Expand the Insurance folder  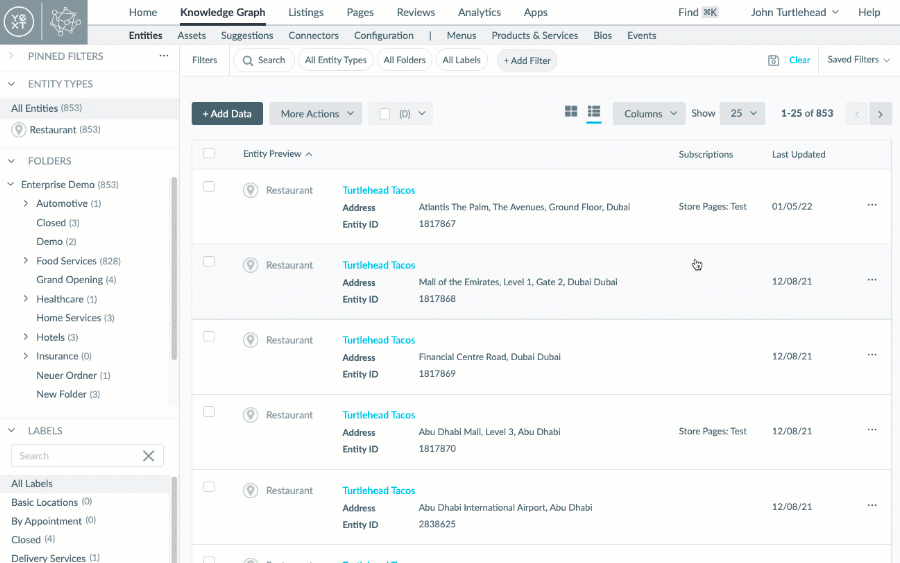click(25, 356)
